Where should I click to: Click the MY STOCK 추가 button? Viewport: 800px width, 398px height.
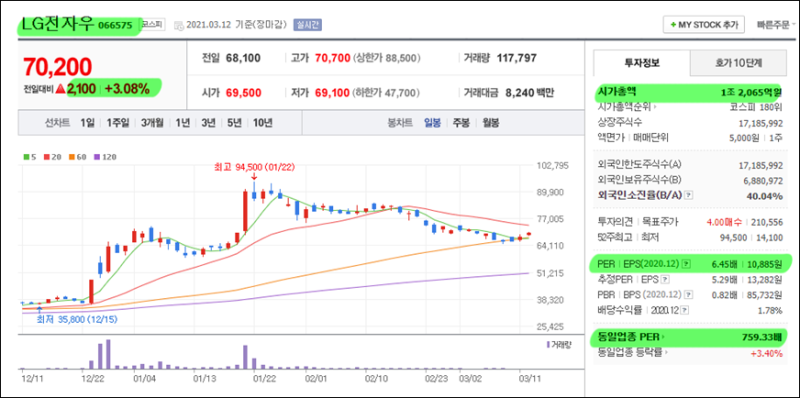pos(704,24)
